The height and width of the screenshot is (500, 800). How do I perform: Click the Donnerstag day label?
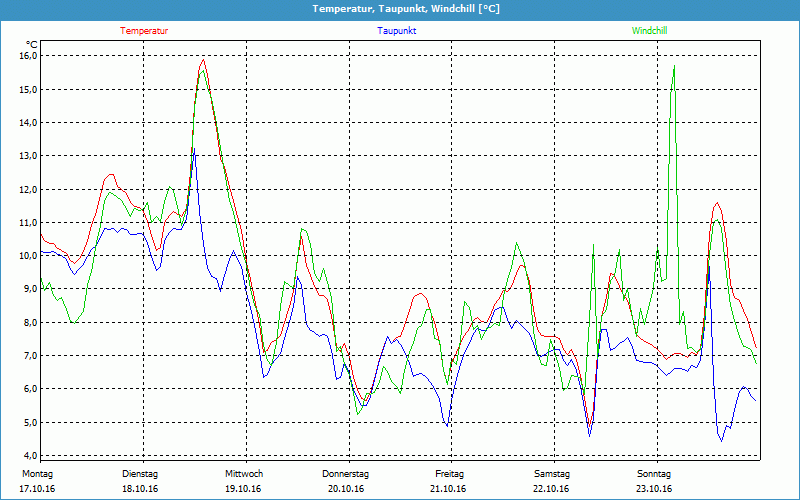coord(345,474)
